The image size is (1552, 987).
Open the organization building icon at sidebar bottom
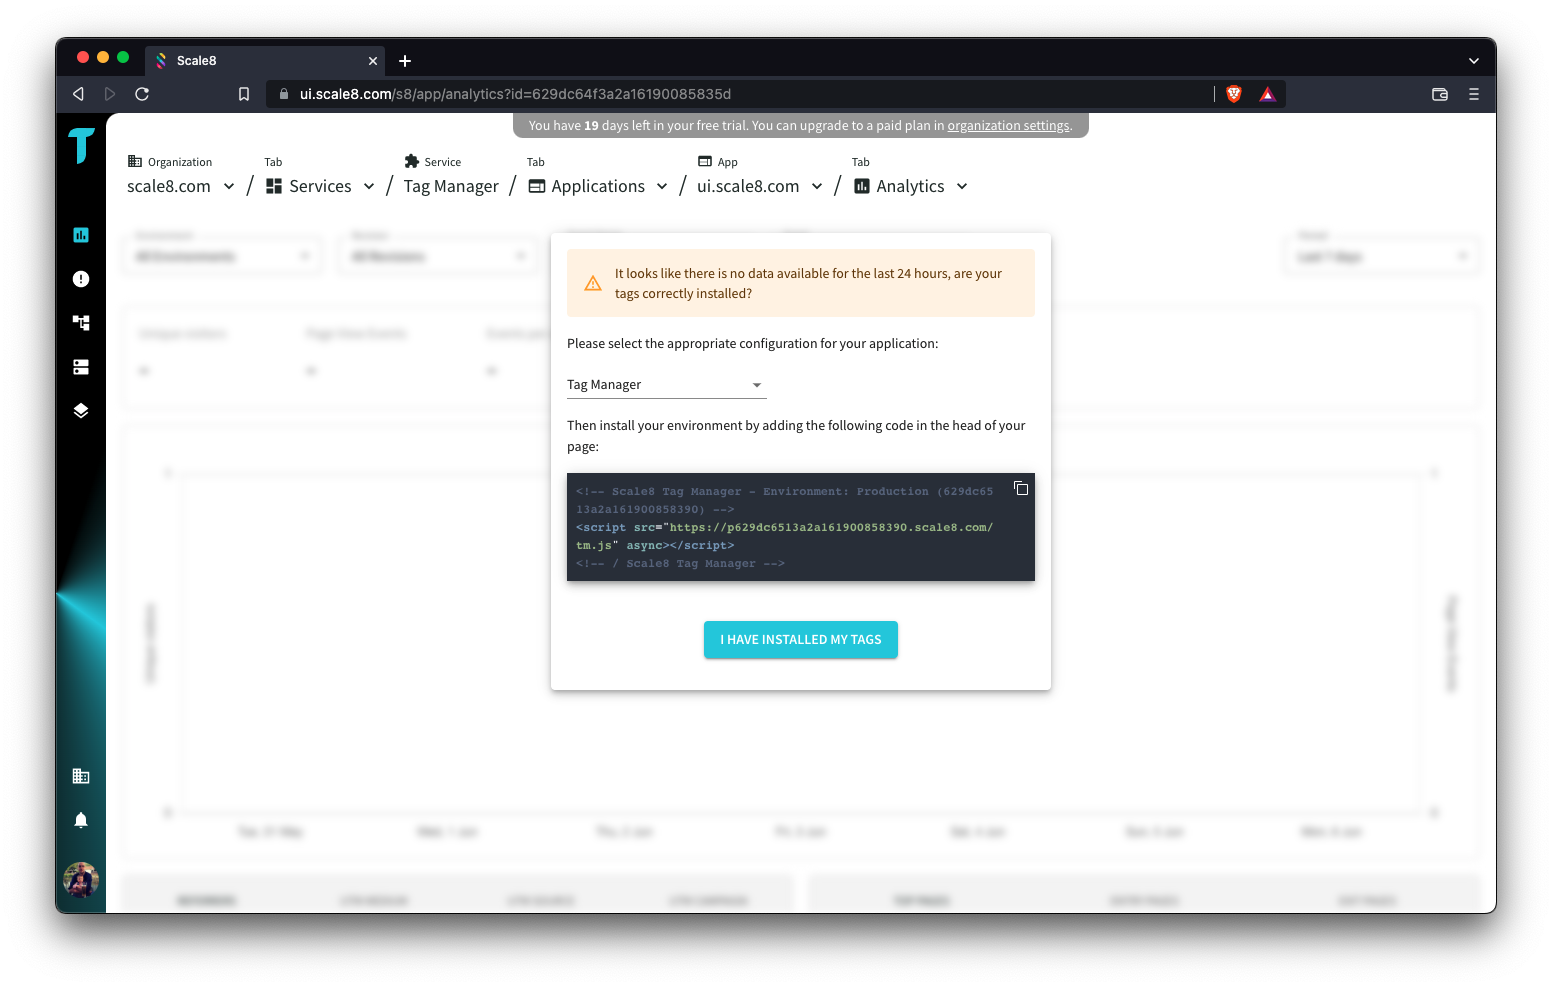[x=81, y=776]
